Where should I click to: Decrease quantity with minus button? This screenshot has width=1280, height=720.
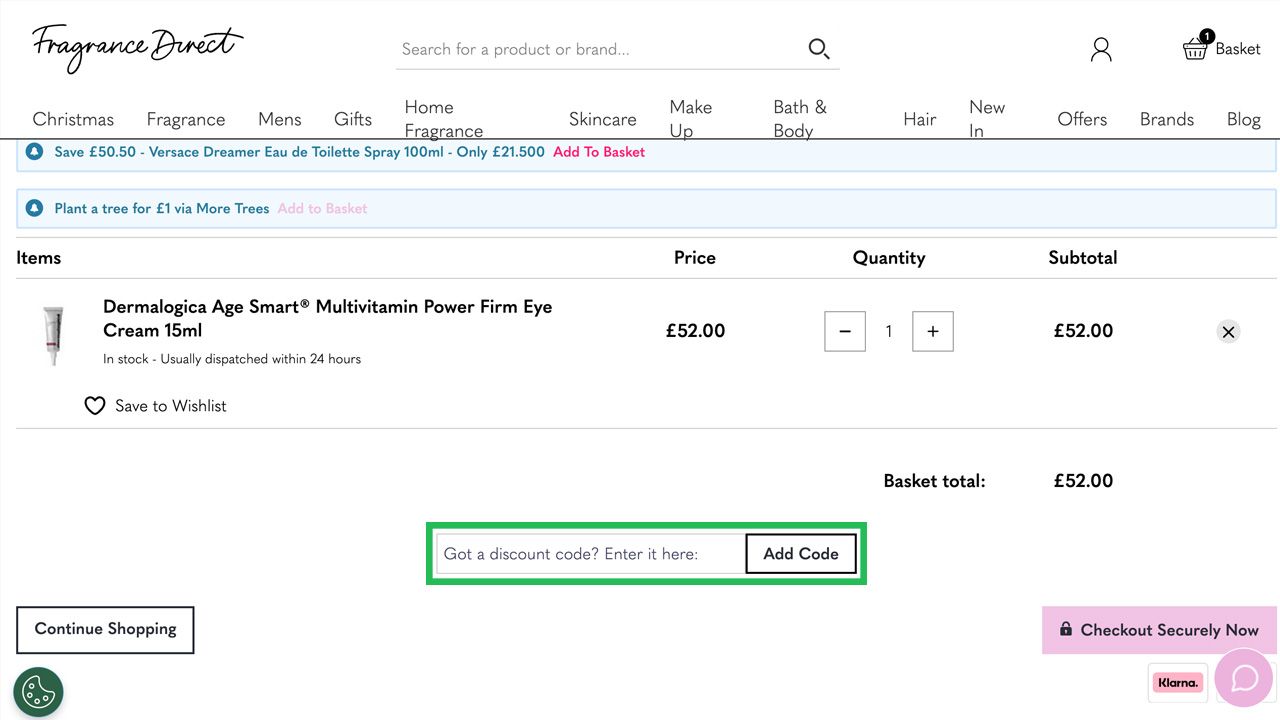(x=845, y=331)
